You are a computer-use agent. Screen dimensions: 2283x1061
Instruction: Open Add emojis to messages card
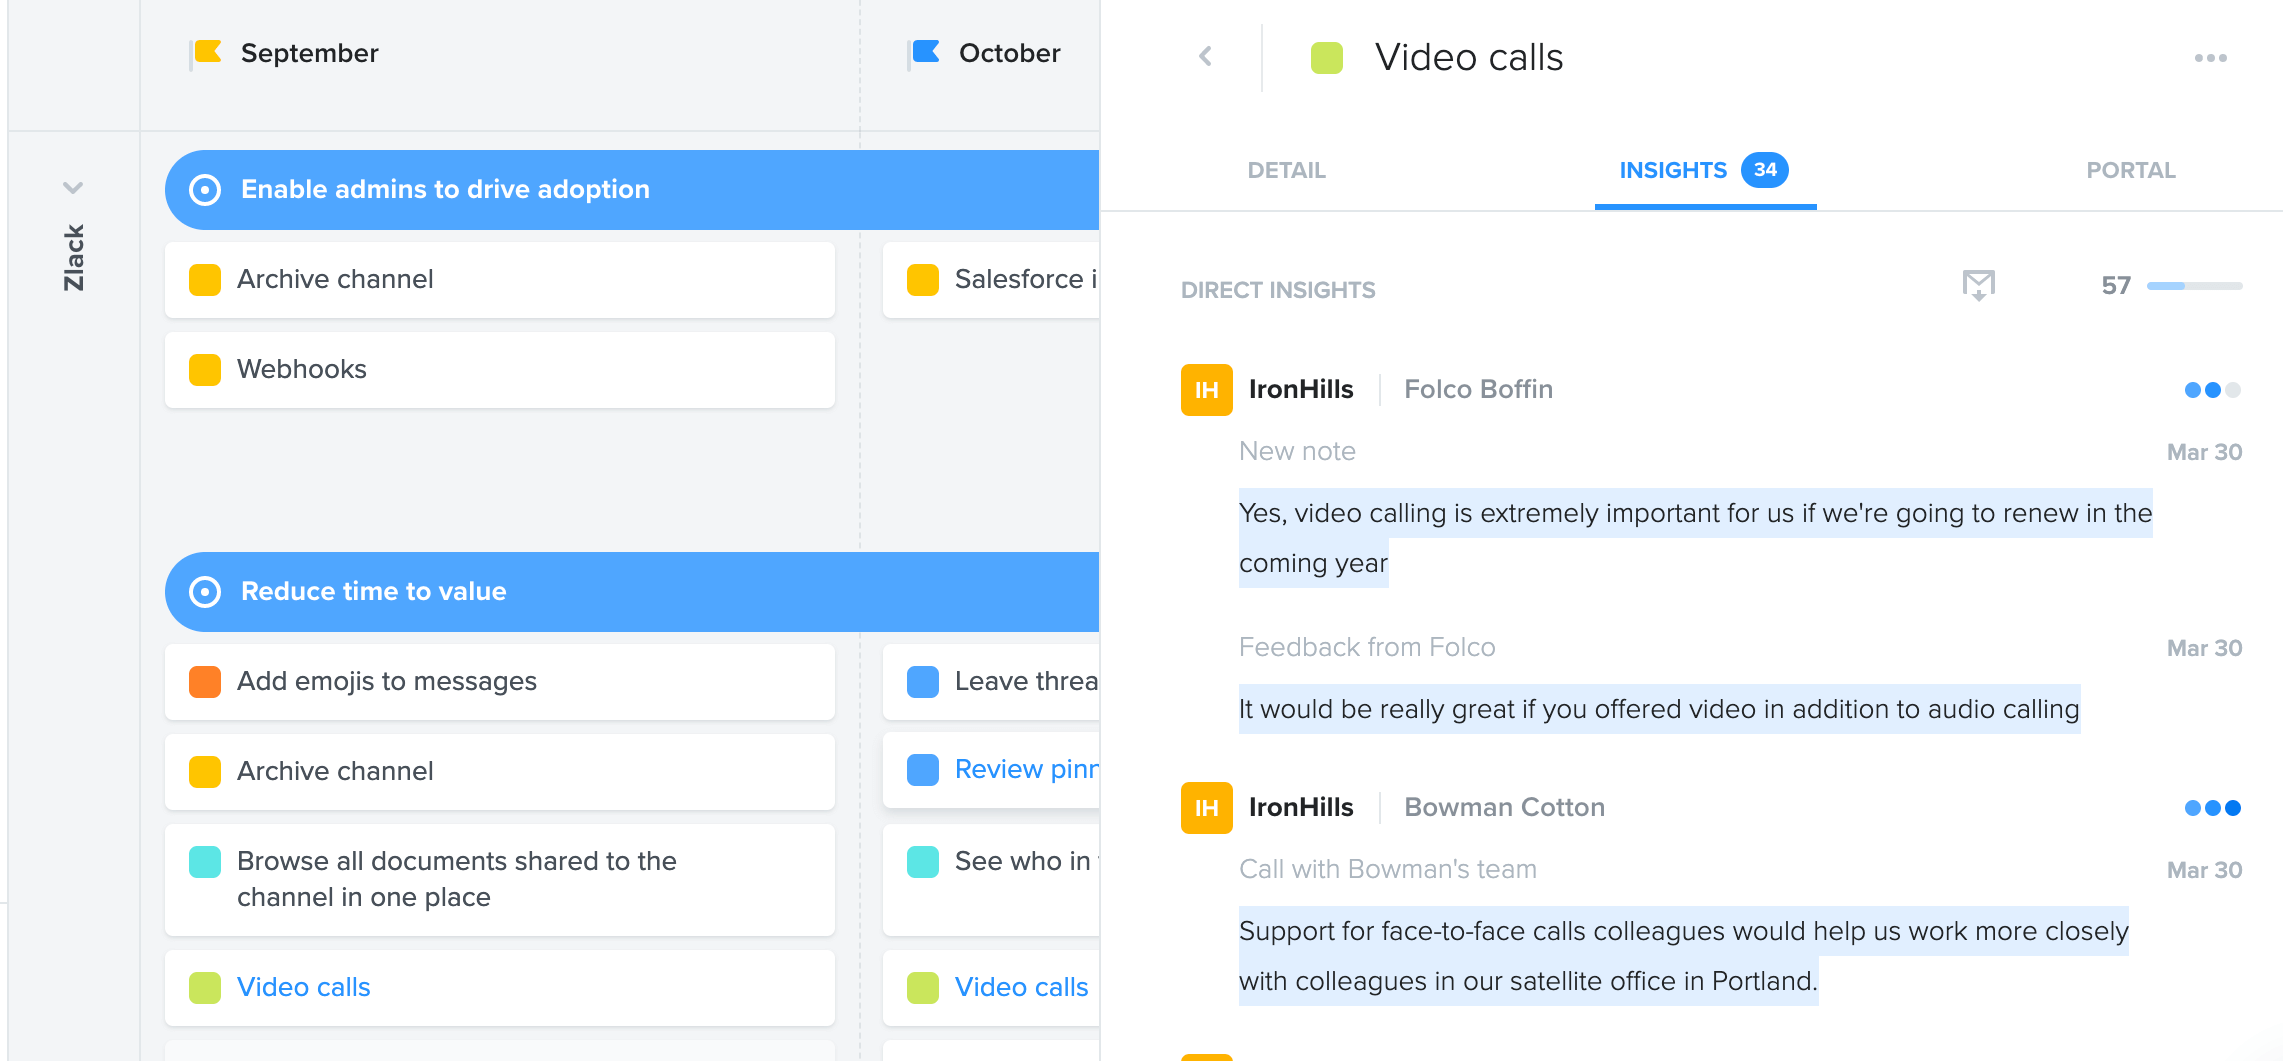500,682
